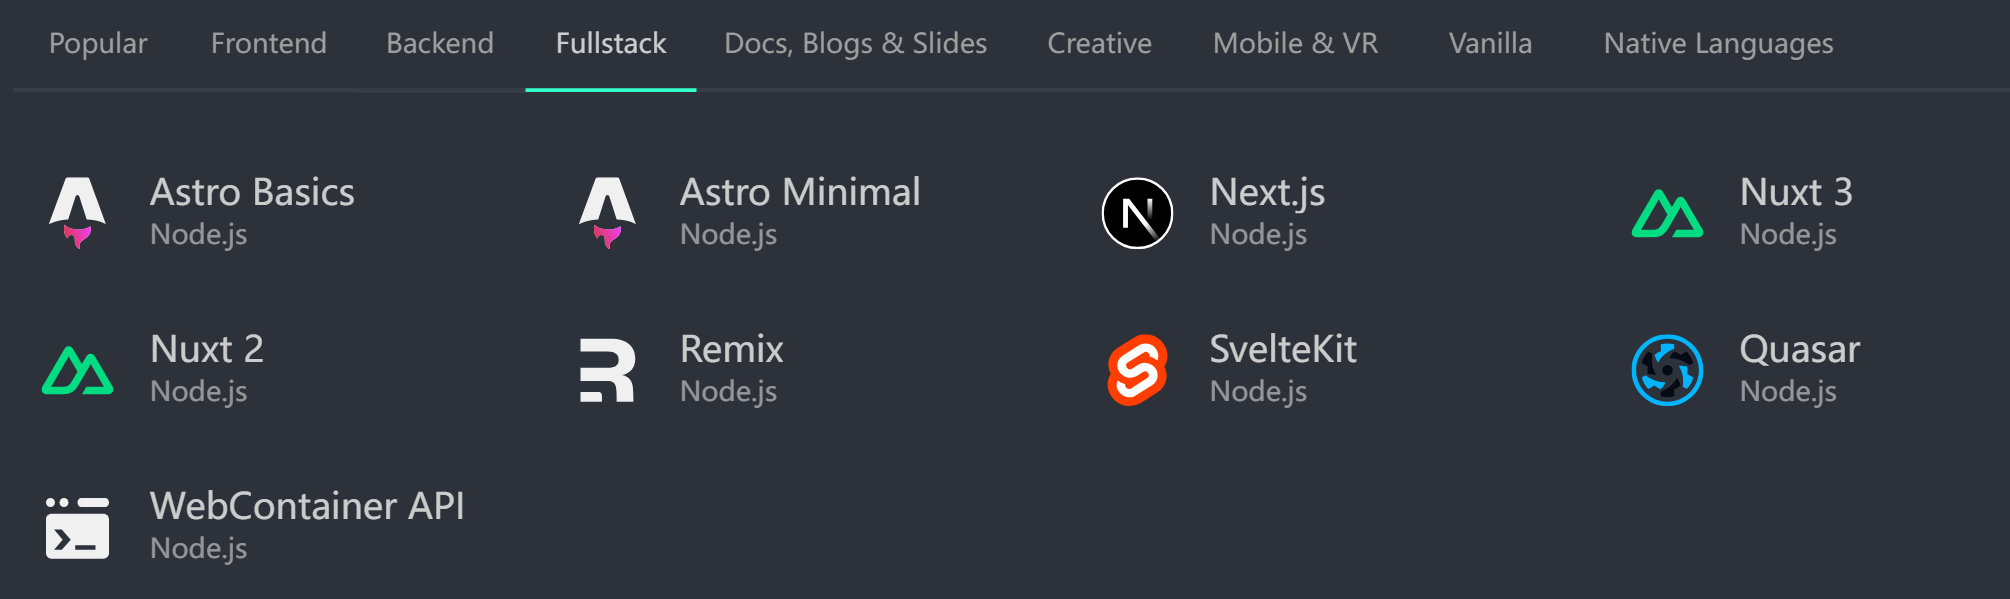Go to Docs, Blogs & Slides tab

(855, 44)
